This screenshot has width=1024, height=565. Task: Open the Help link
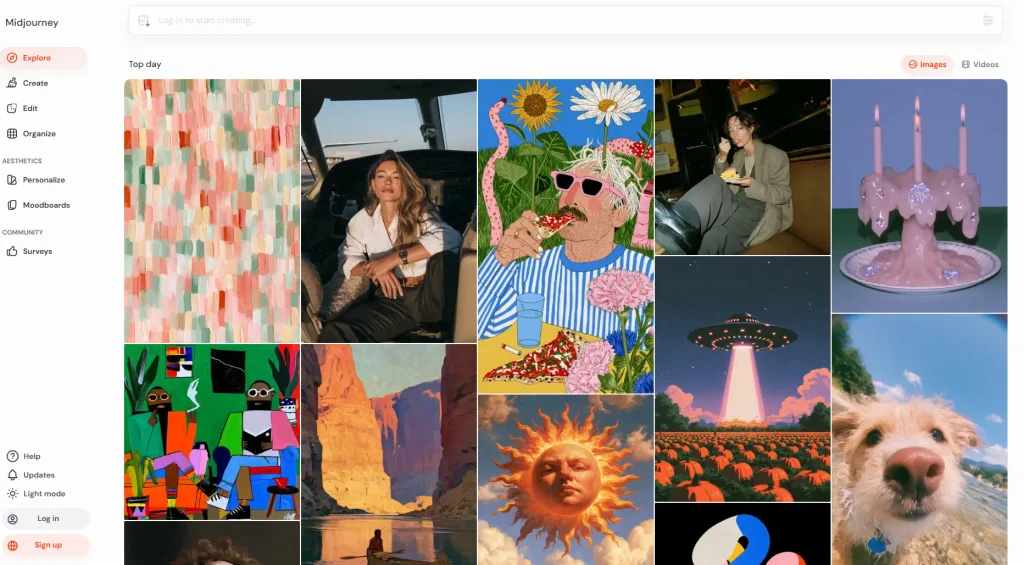32,456
